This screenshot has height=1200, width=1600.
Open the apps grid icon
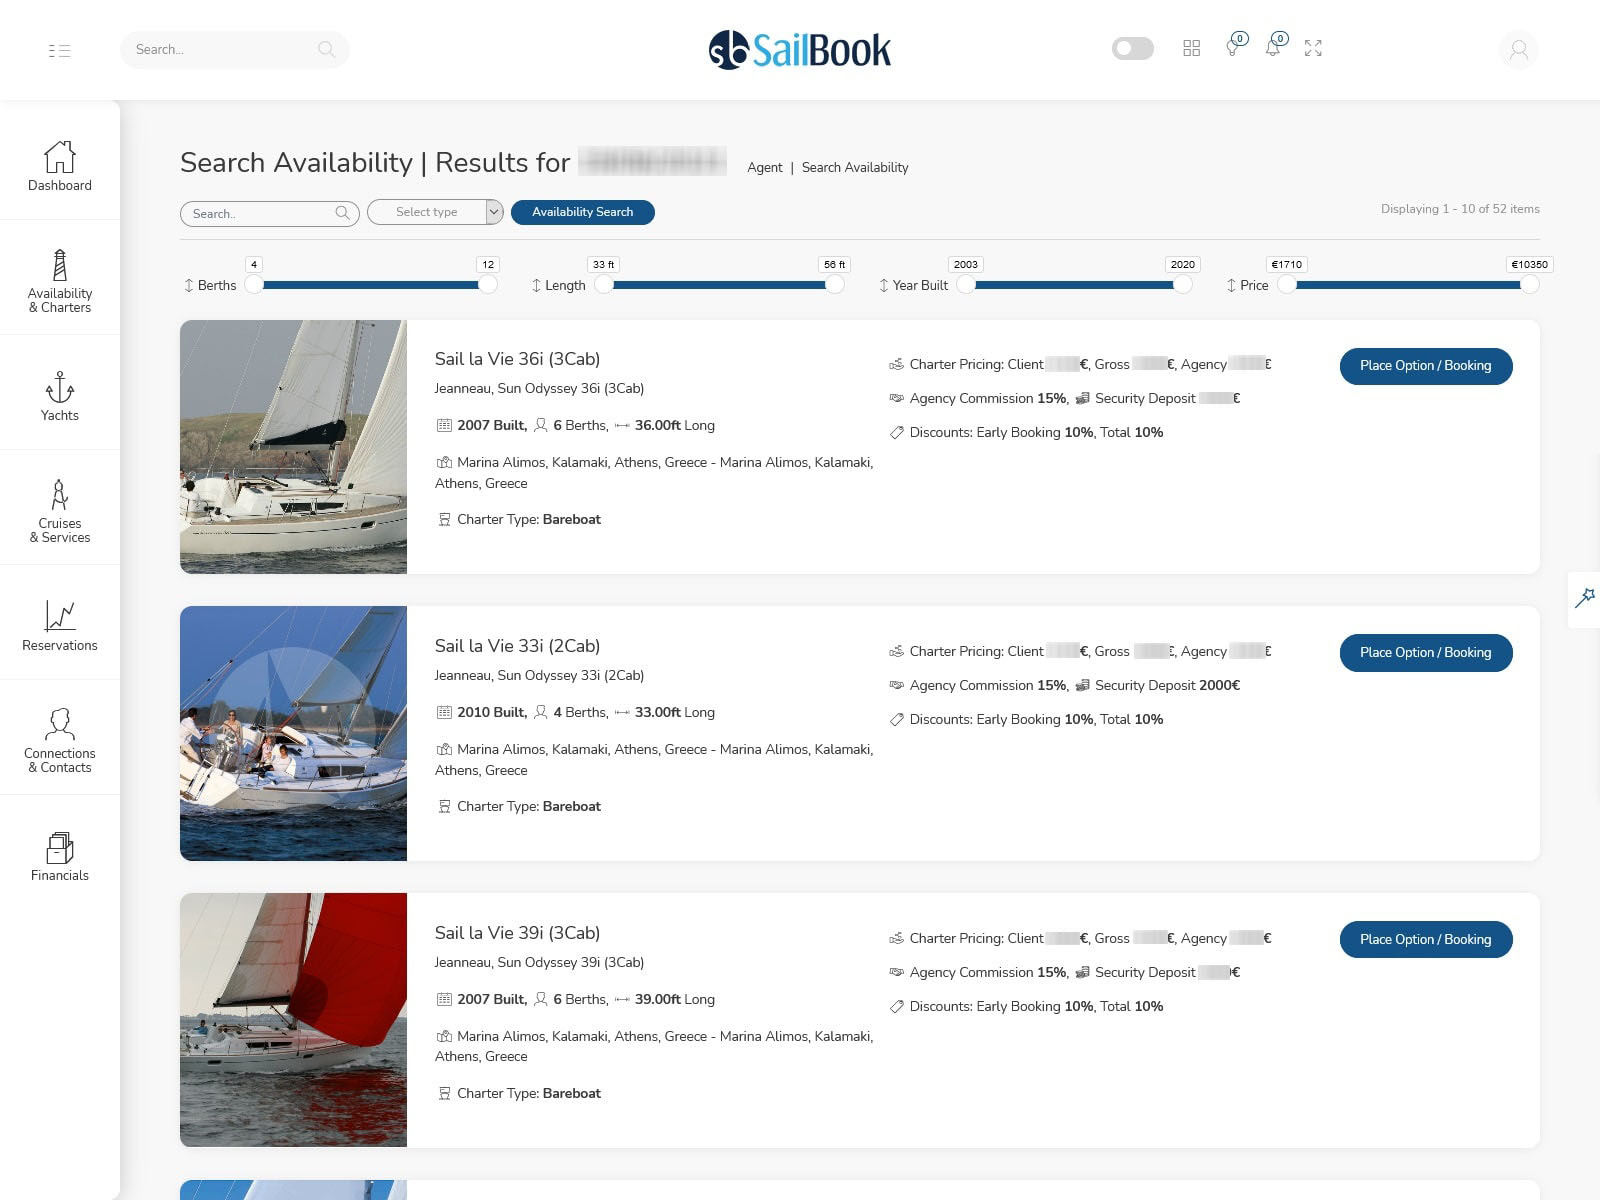coord(1191,48)
